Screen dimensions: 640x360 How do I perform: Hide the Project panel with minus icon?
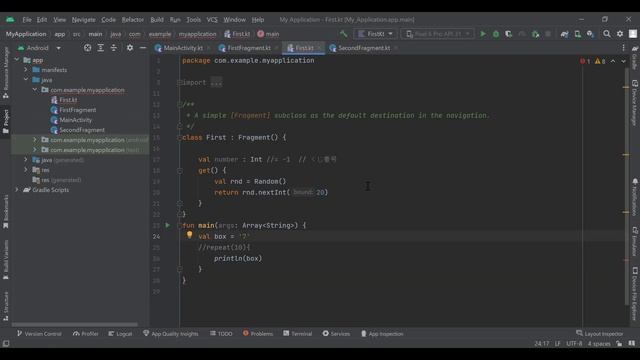coord(142,48)
